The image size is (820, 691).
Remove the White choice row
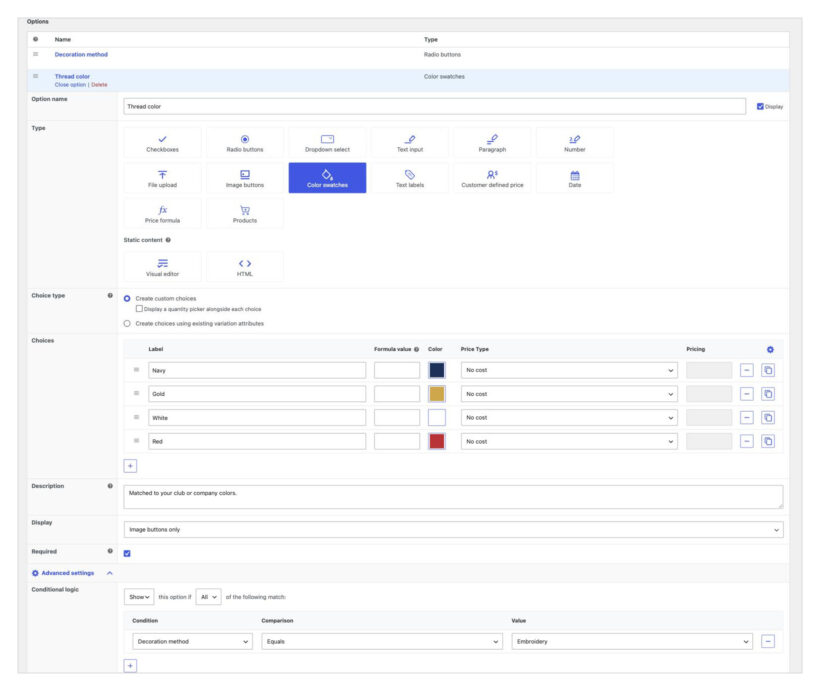pos(747,417)
